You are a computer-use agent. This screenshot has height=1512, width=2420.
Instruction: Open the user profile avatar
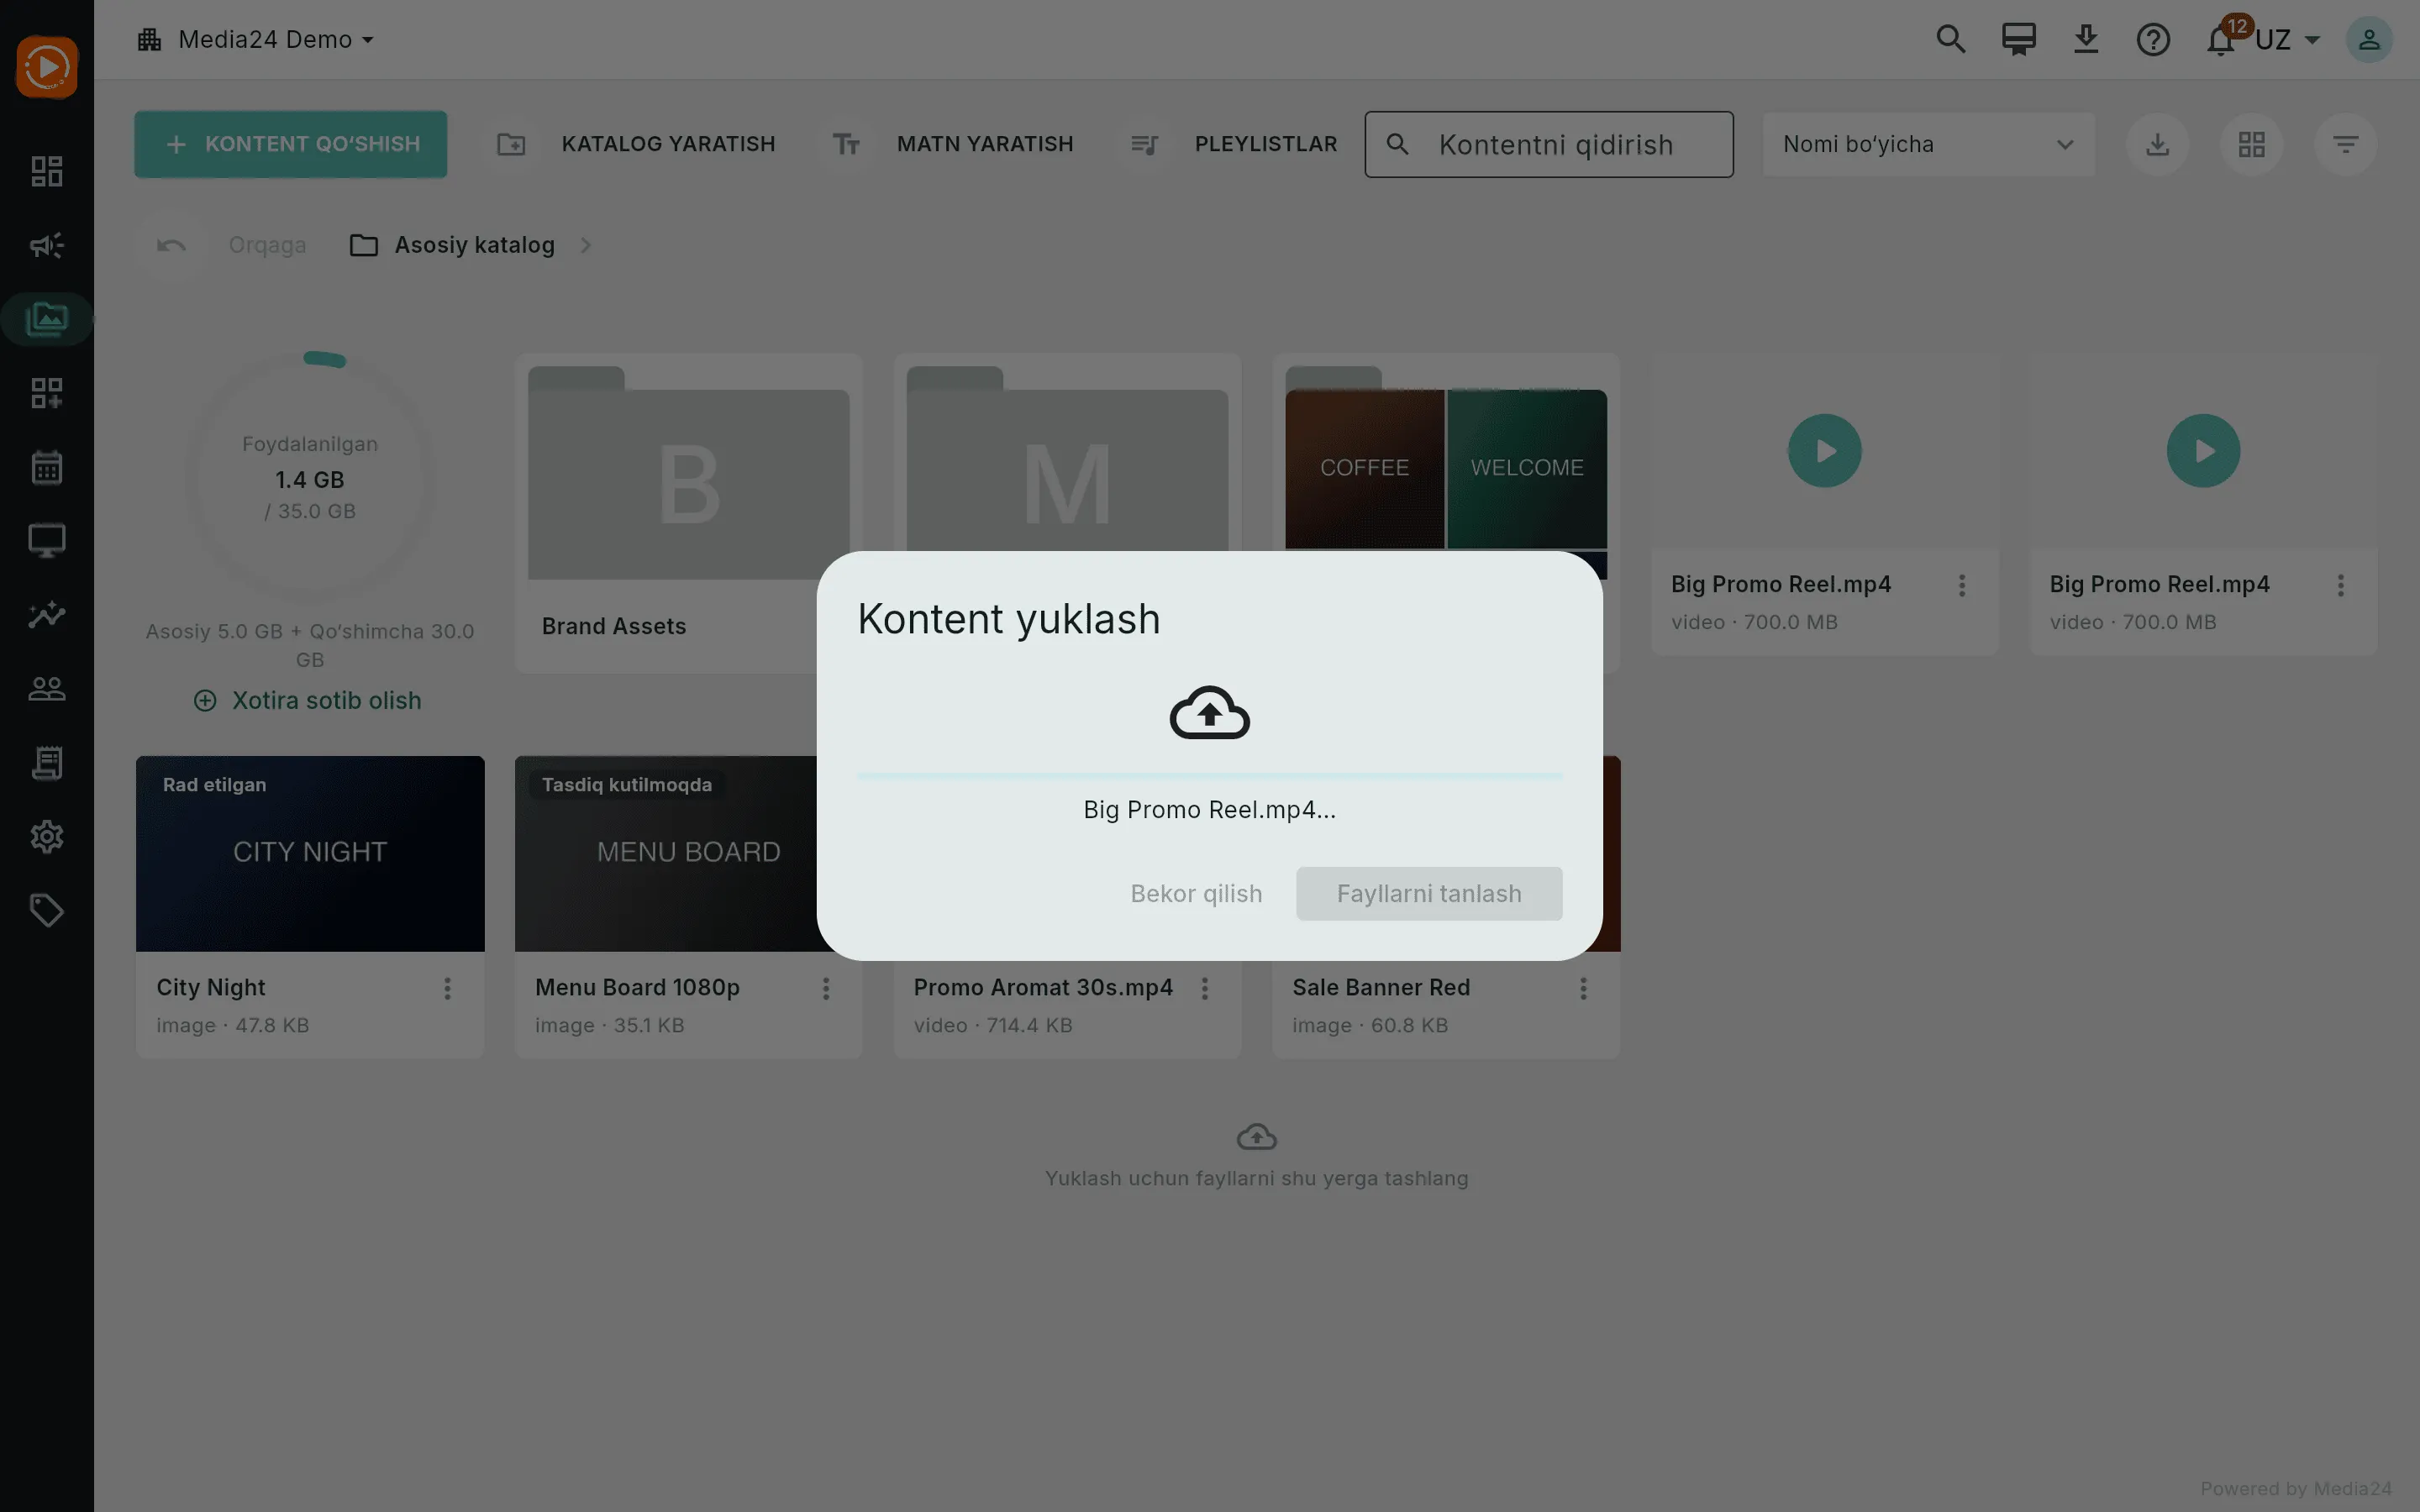(2369, 39)
